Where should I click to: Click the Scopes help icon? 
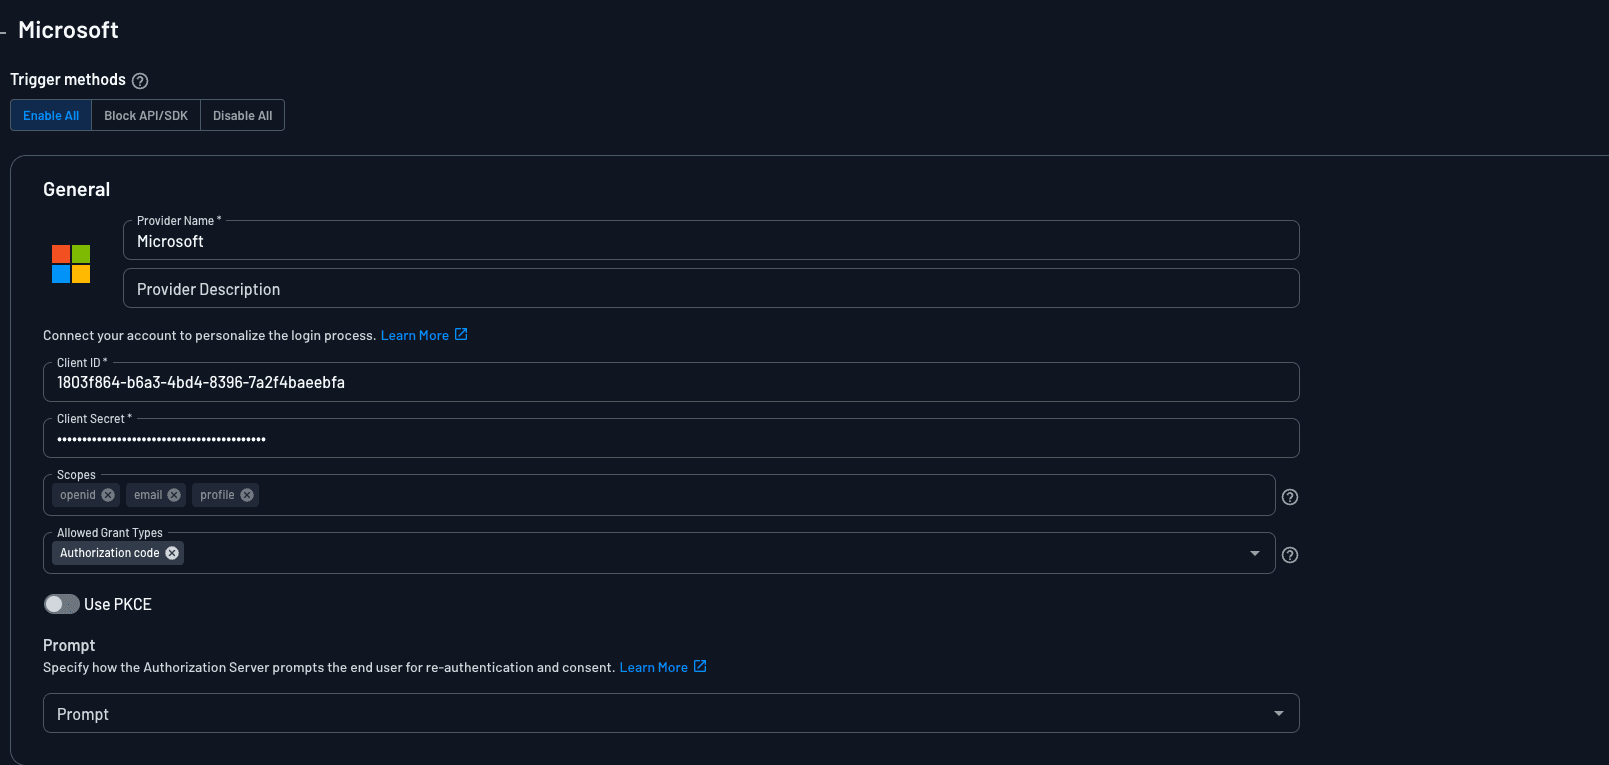(x=1290, y=497)
